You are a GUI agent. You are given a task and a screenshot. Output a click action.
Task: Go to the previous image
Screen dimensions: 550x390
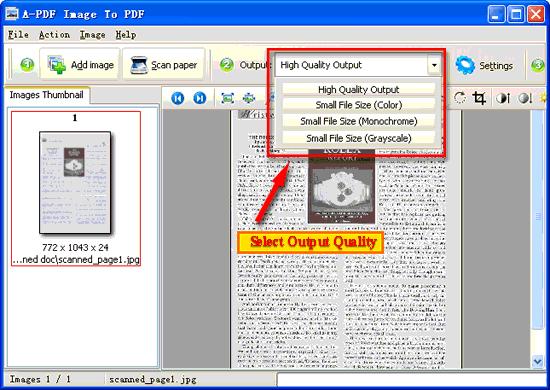(x=178, y=98)
